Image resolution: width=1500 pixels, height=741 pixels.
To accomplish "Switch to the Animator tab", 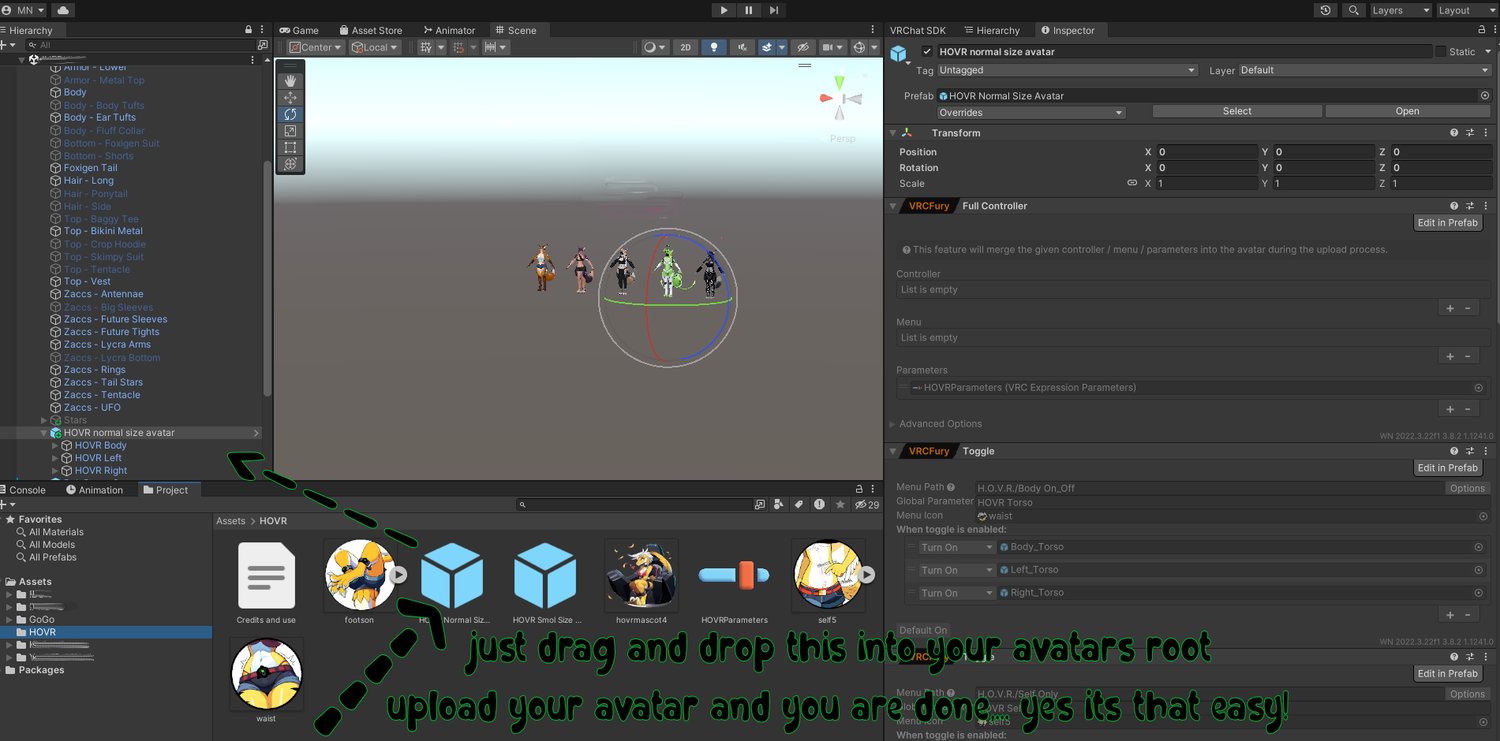I will (x=449, y=30).
